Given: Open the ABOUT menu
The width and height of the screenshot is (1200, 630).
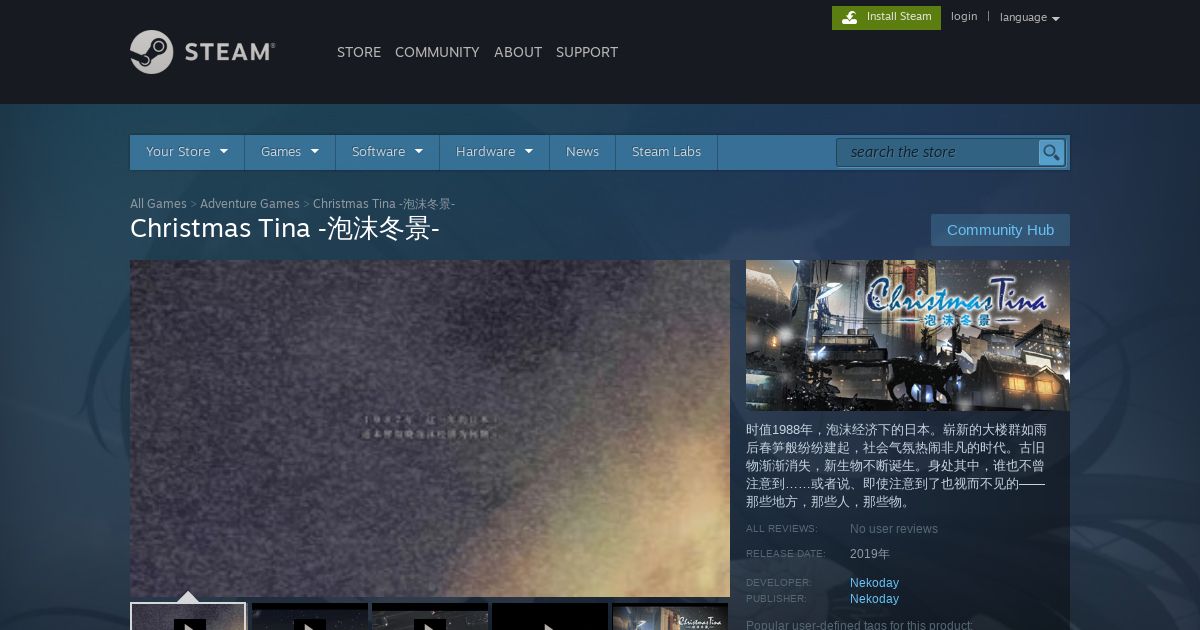Looking at the screenshot, I should pos(518,52).
